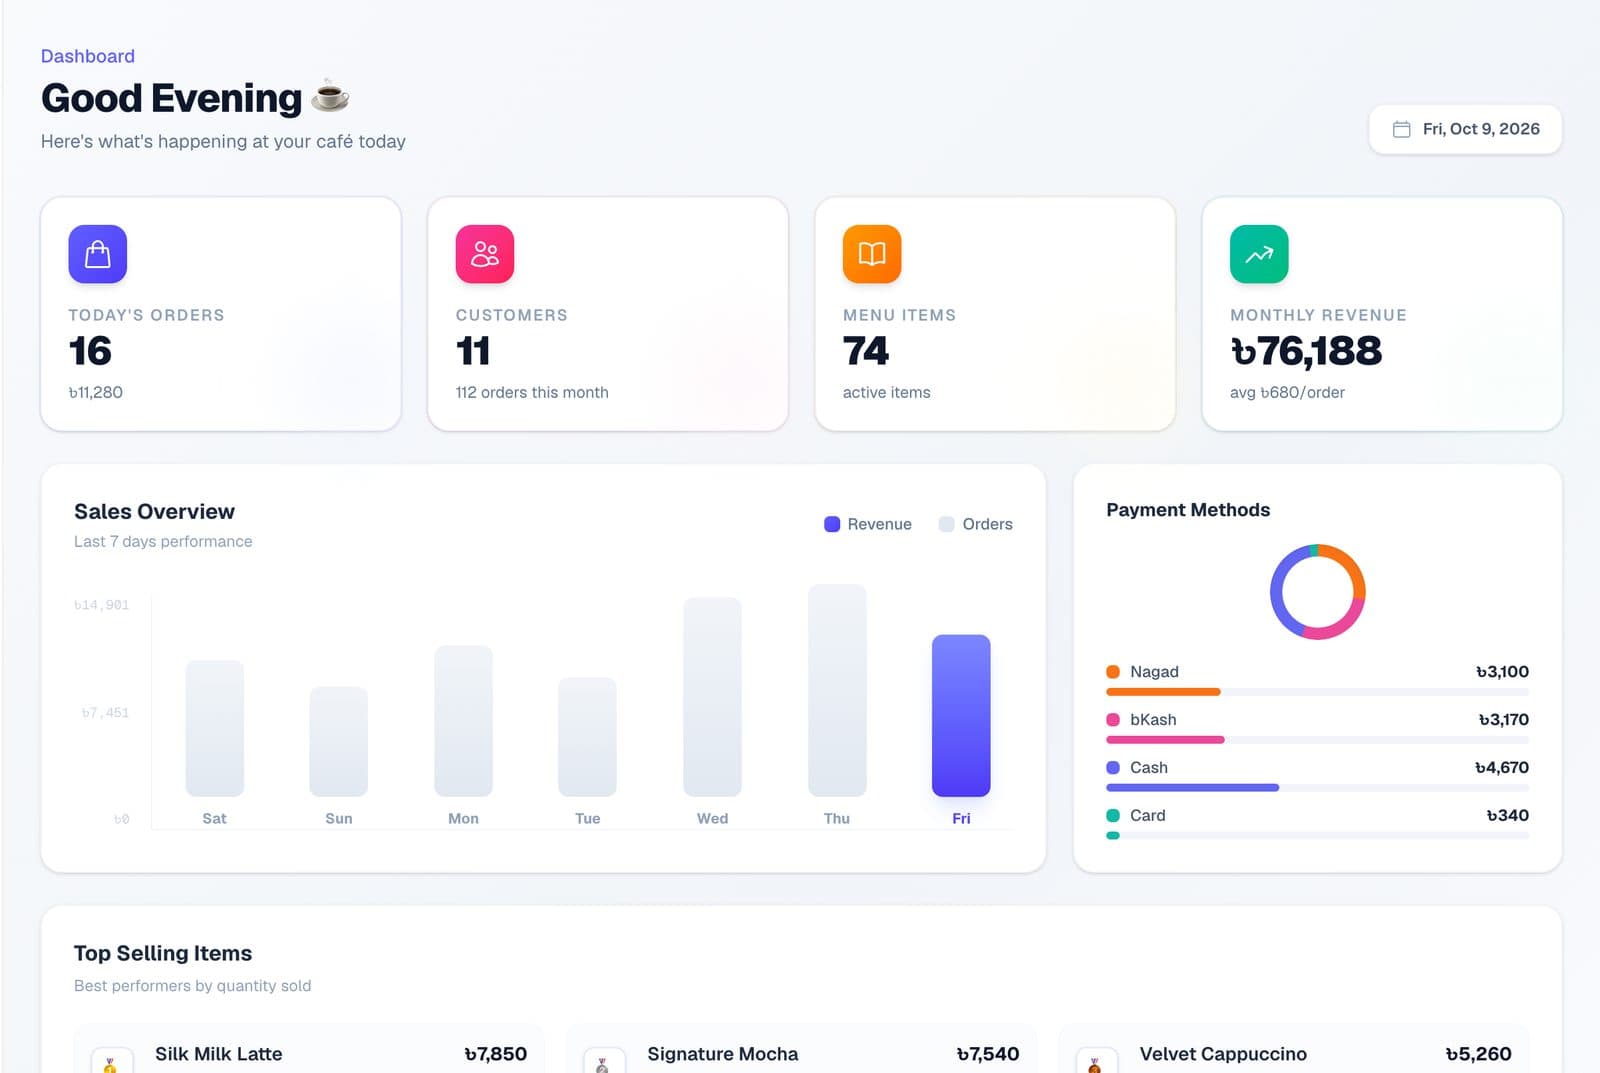Click the pink bKash color dot
Viewport: 1600px width, 1073px height.
pos(1113,720)
